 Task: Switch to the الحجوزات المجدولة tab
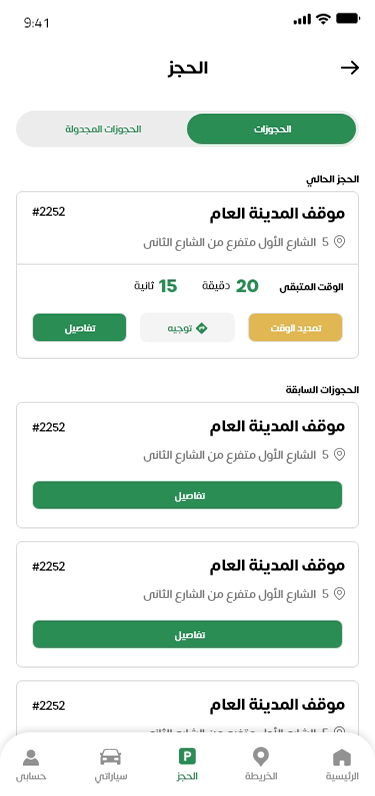103,129
